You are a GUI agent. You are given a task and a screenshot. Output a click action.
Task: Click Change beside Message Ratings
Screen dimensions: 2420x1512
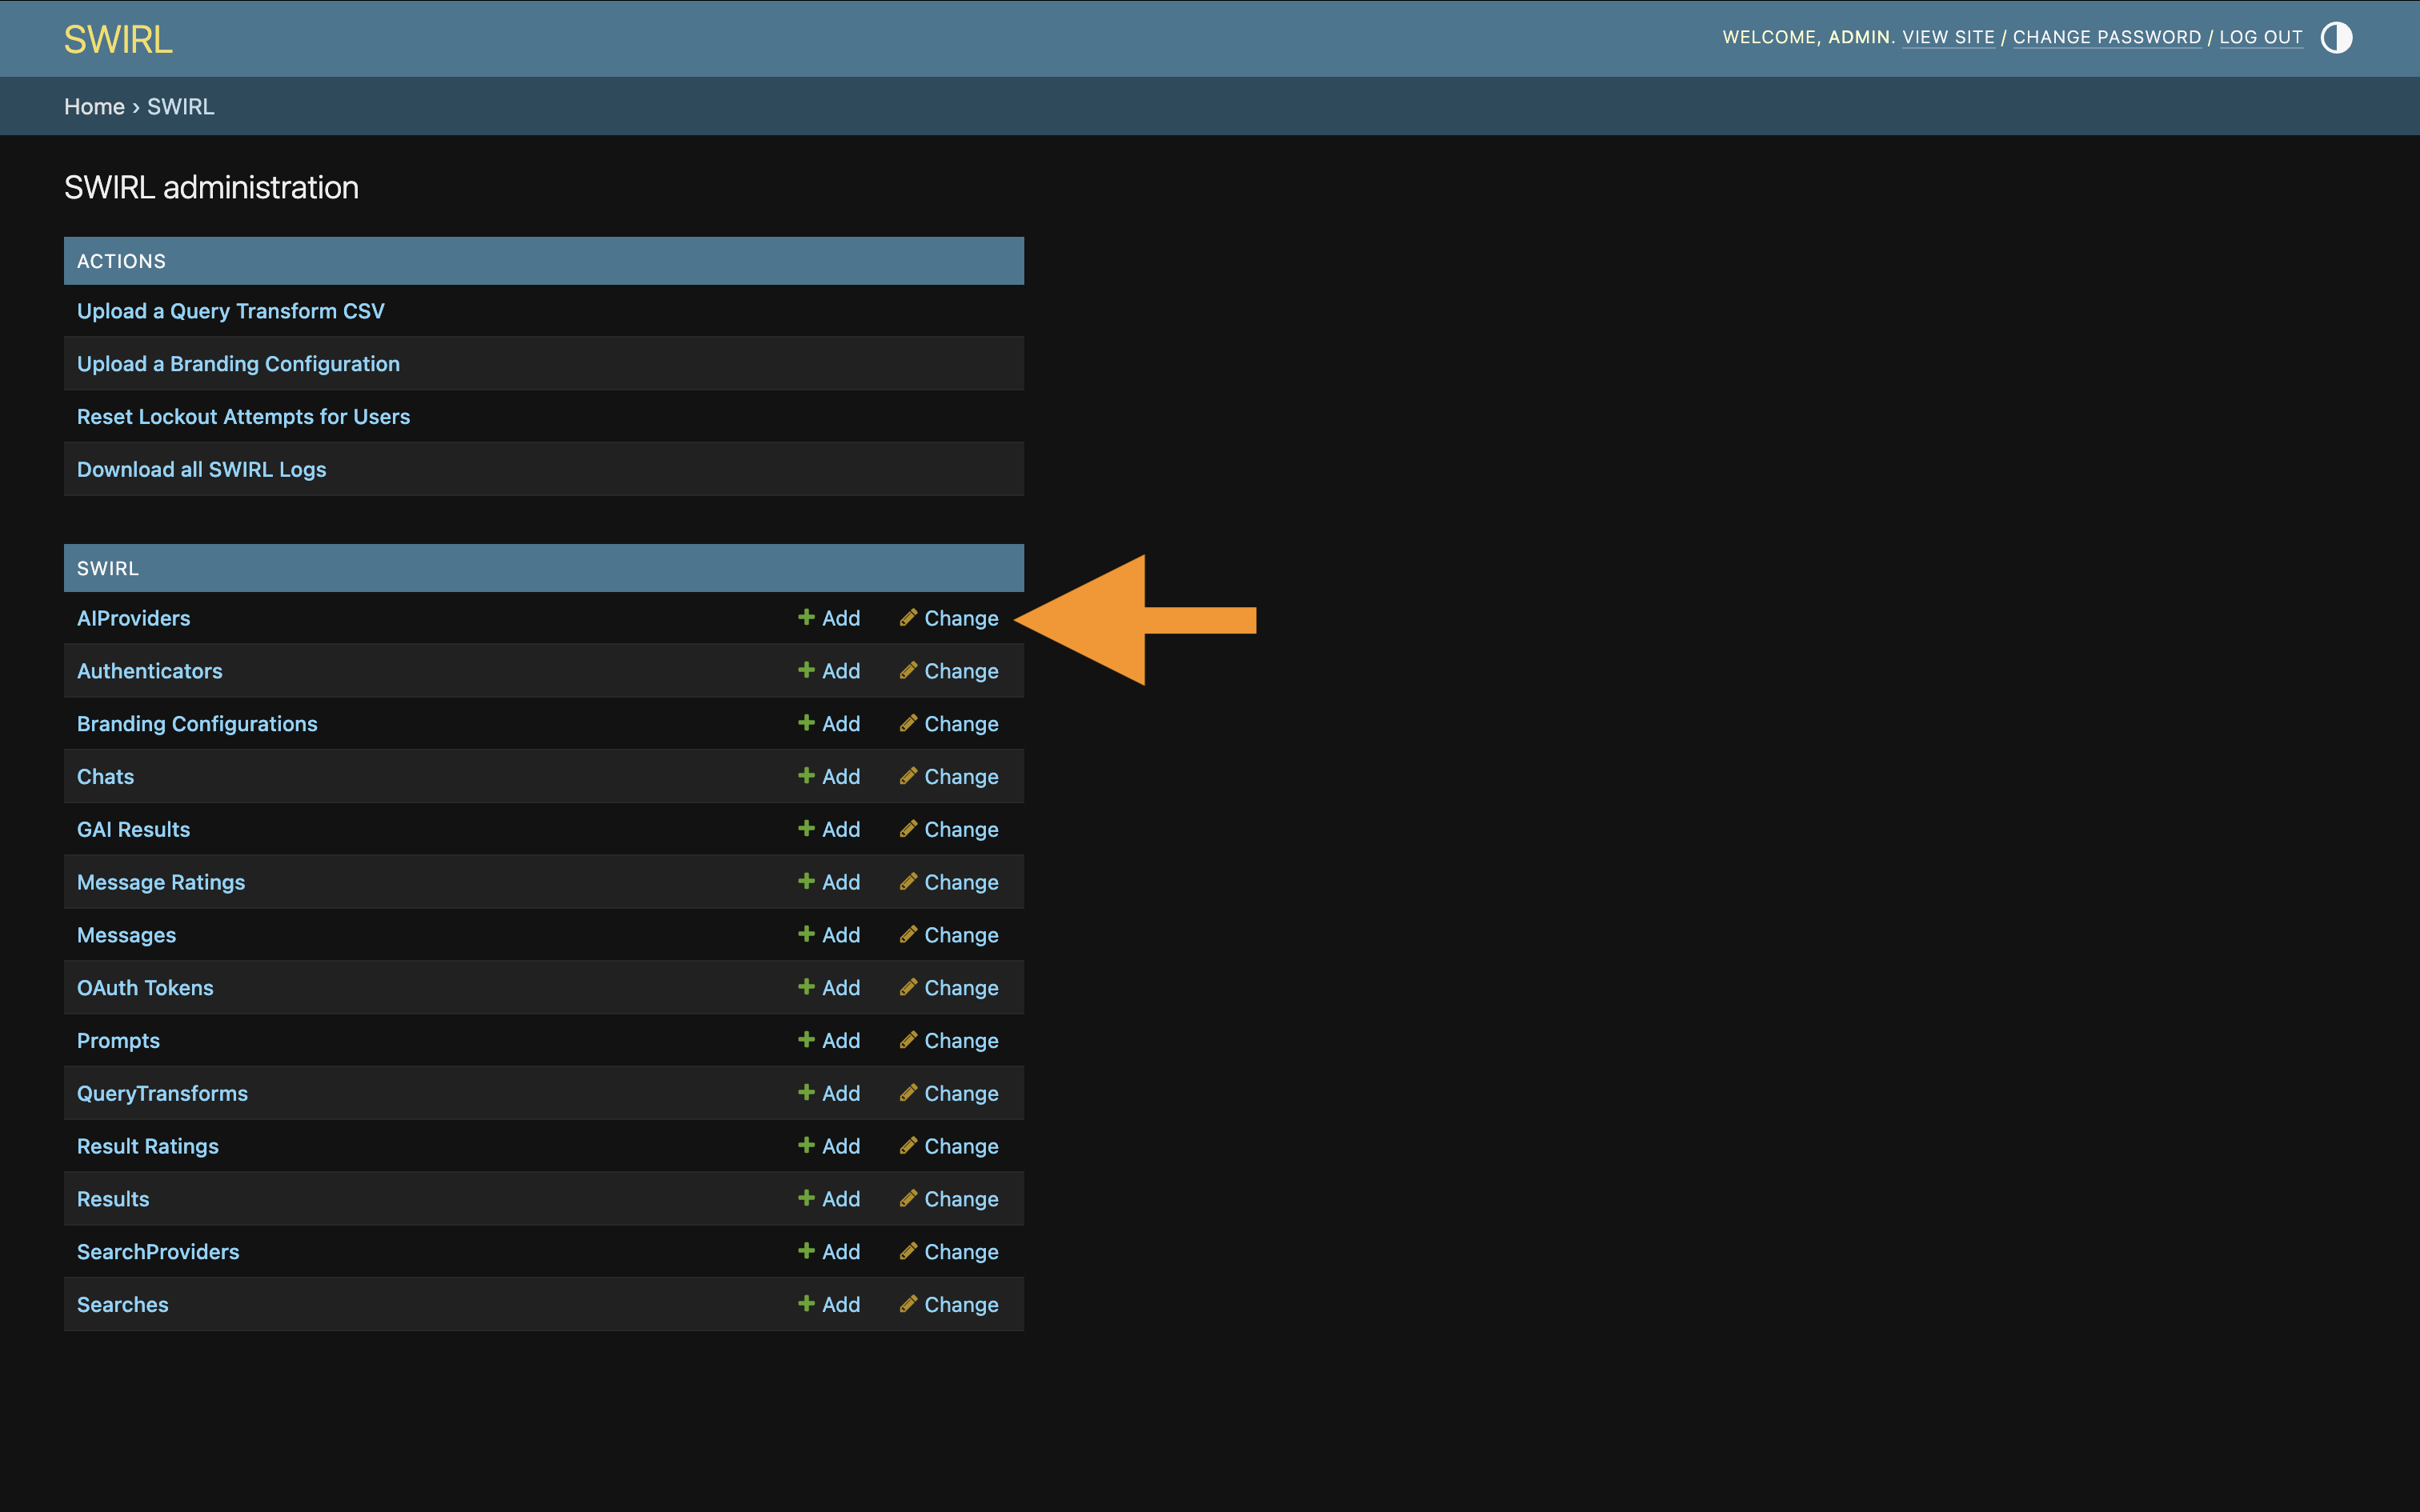coord(960,882)
